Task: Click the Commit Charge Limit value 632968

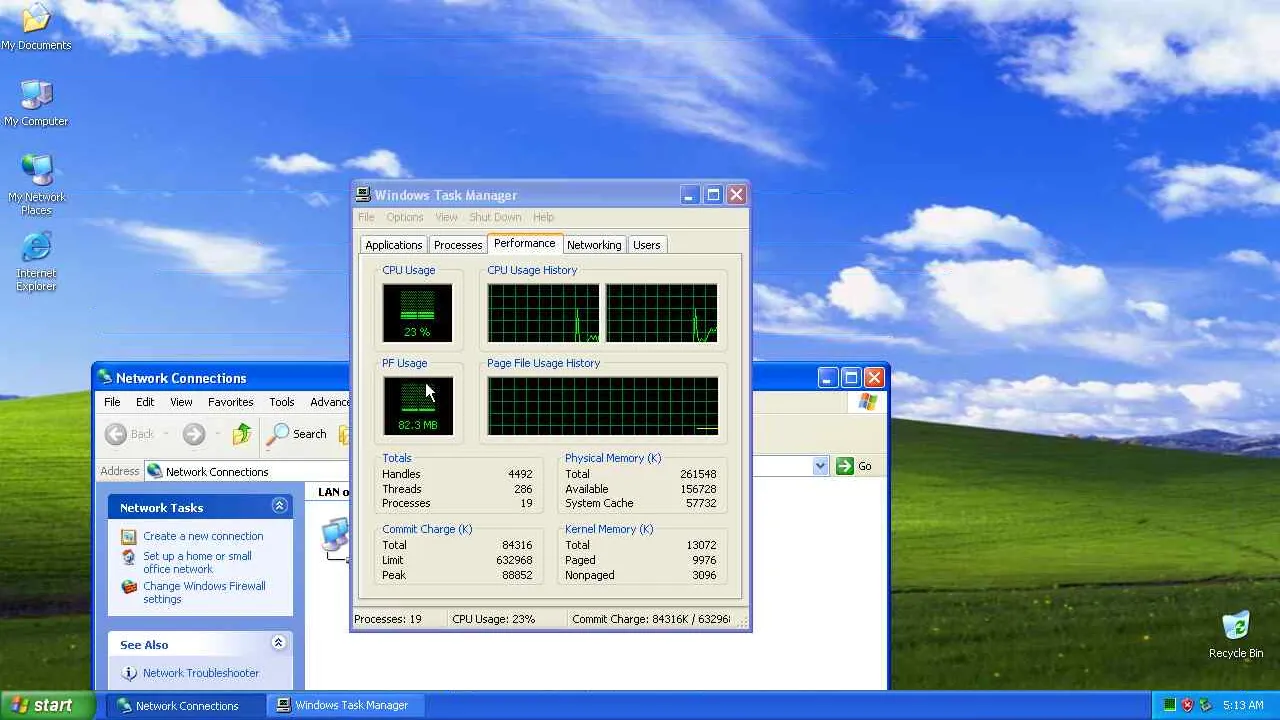Action: pyautogui.click(x=514, y=560)
